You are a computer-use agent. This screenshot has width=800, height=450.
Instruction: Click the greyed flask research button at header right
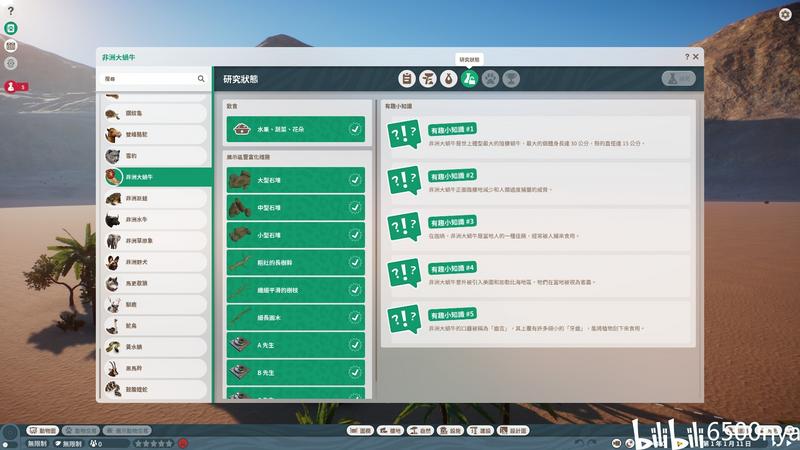click(x=679, y=79)
